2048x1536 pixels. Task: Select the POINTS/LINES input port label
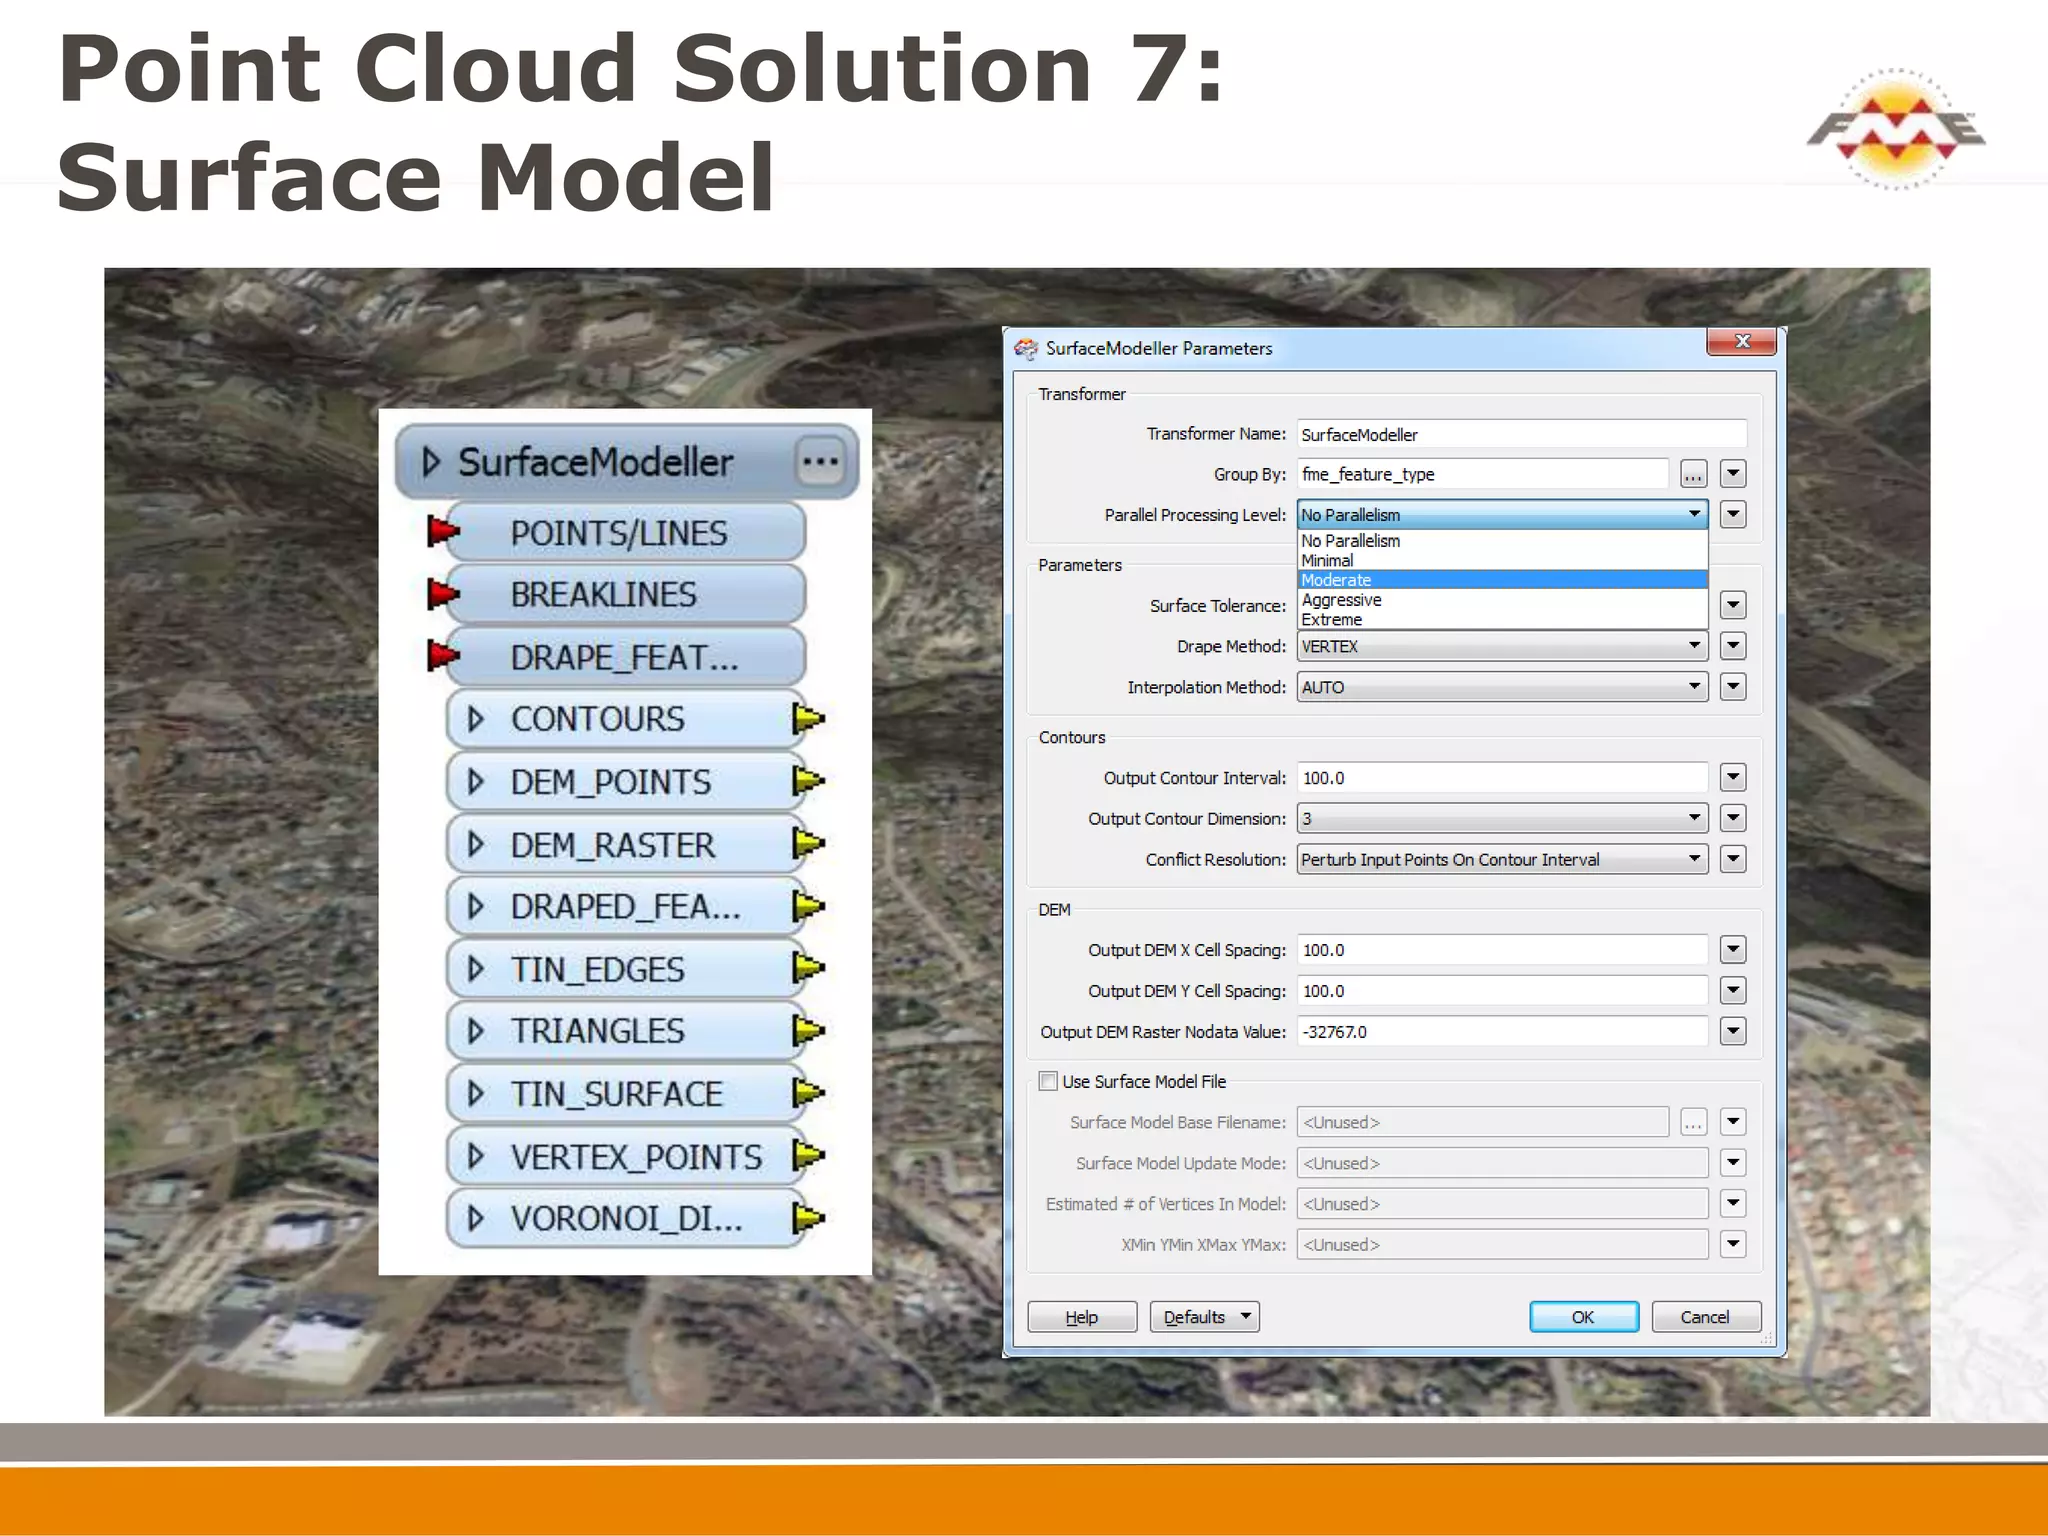[x=619, y=533]
